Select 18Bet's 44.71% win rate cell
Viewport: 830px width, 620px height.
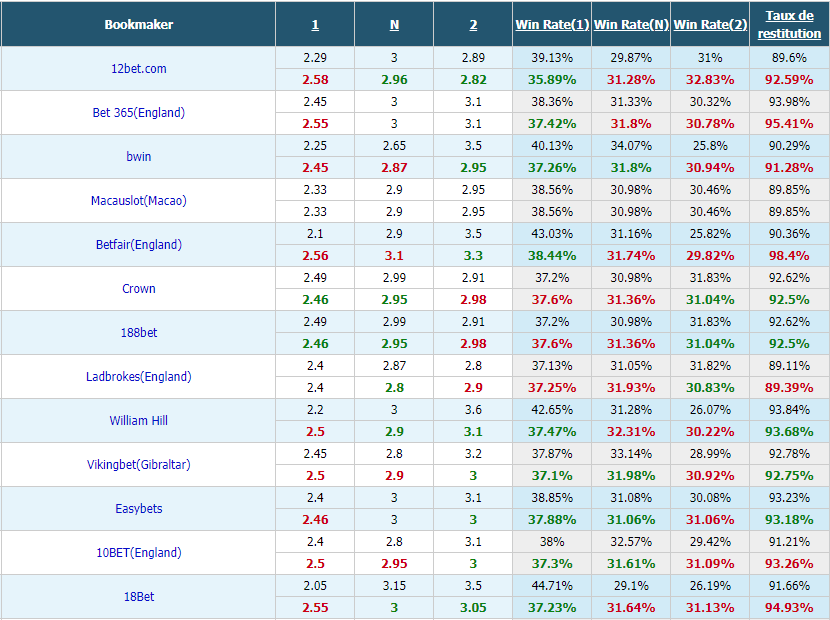pos(552,586)
